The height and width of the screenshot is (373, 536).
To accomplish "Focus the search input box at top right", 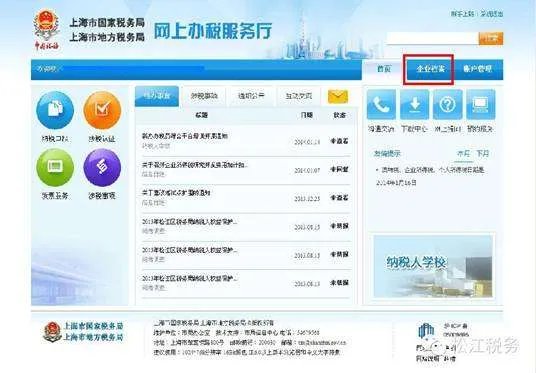I will pos(432,39).
